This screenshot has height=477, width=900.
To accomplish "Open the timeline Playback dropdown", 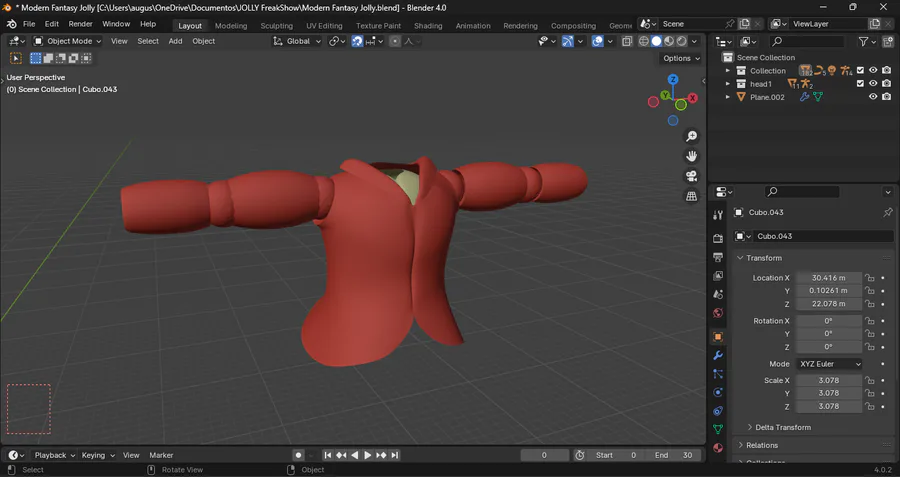I will tap(55, 455).
